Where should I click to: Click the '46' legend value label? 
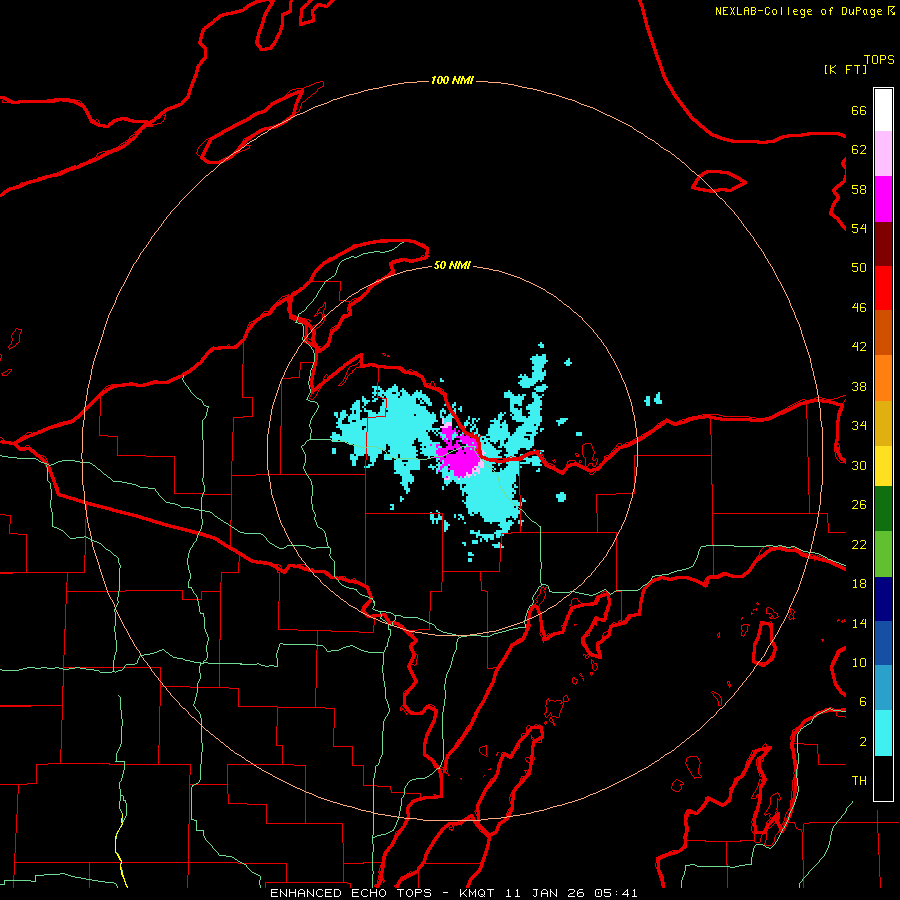859,307
